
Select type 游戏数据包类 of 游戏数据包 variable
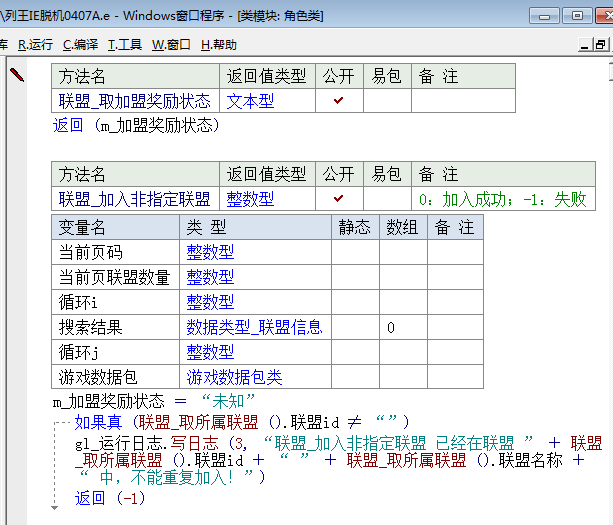(234, 377)
